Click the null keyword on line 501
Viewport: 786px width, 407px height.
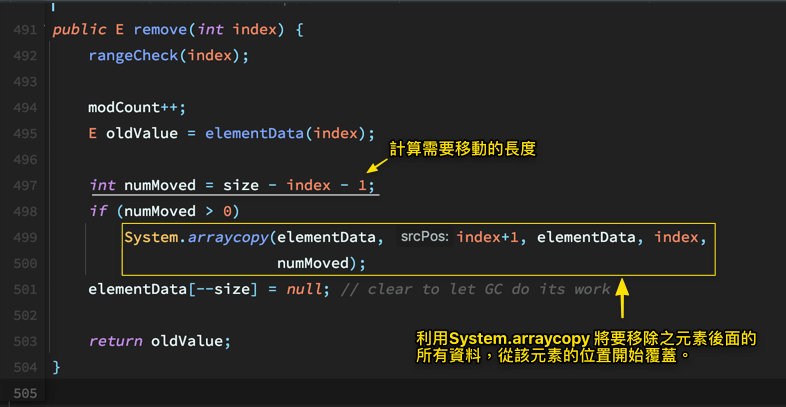click(x=300, y=289)
